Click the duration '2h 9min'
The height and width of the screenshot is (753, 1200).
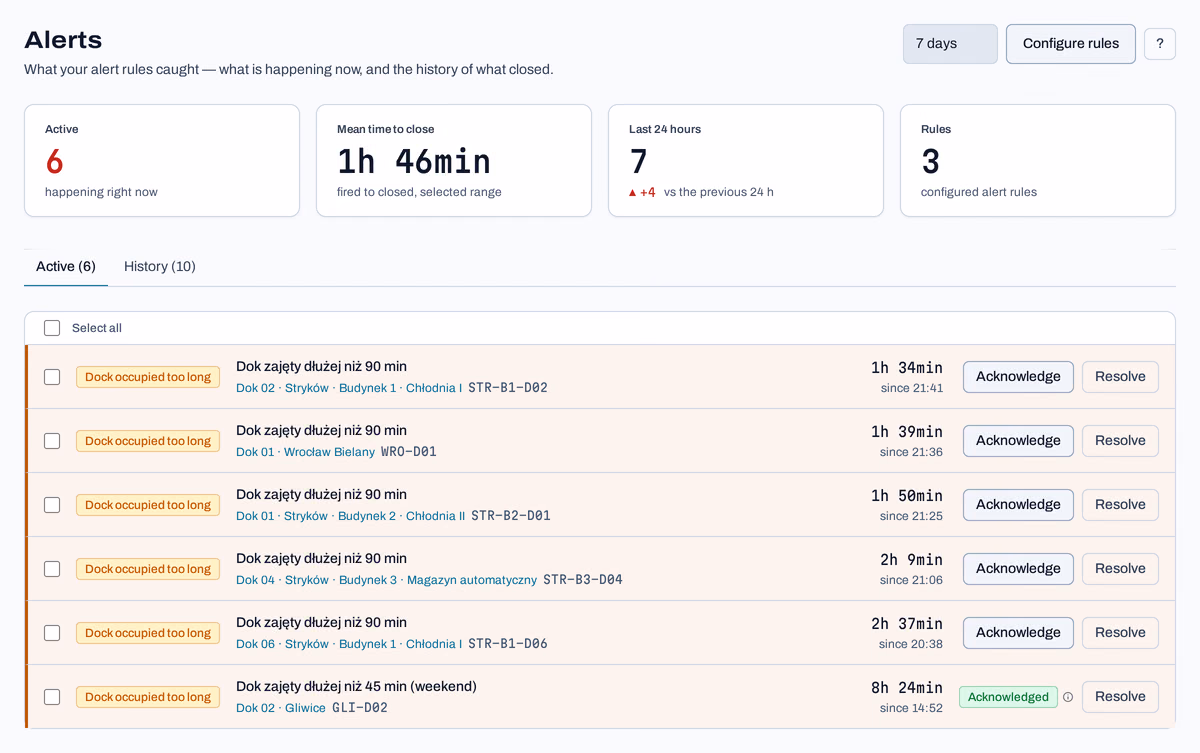tap(911, 560)
